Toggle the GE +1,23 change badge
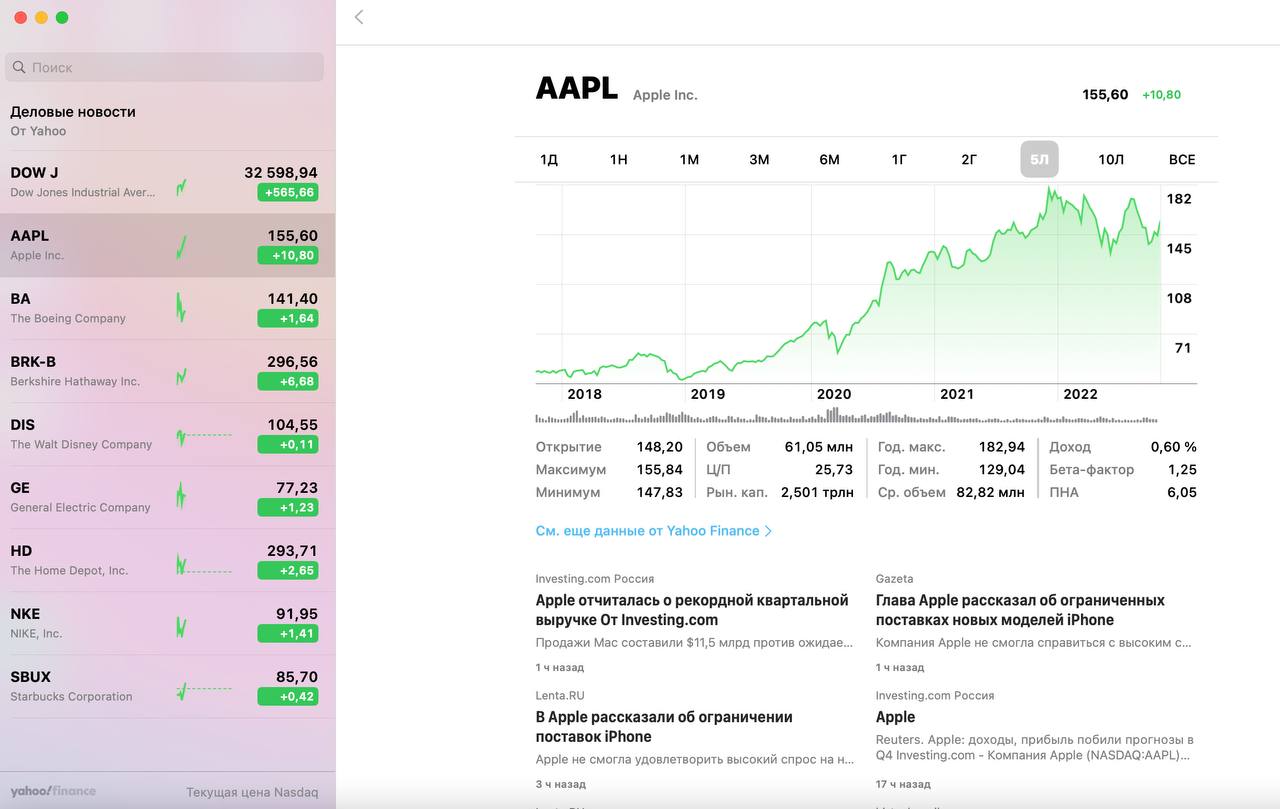 point(287,508)
